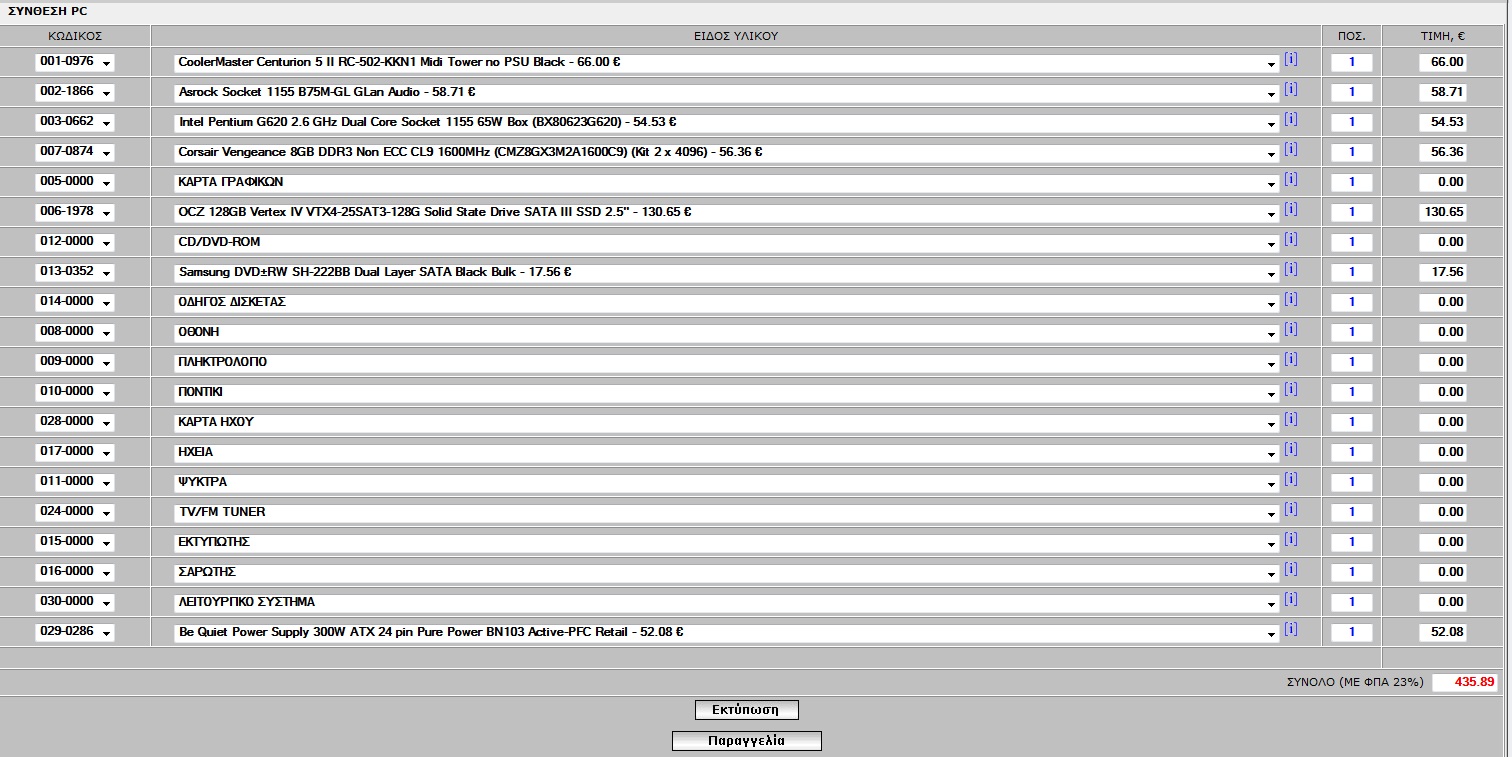Open info link for CoolerMaster Centurion case
The image size is (1512, 757).
coord(1291,59)
